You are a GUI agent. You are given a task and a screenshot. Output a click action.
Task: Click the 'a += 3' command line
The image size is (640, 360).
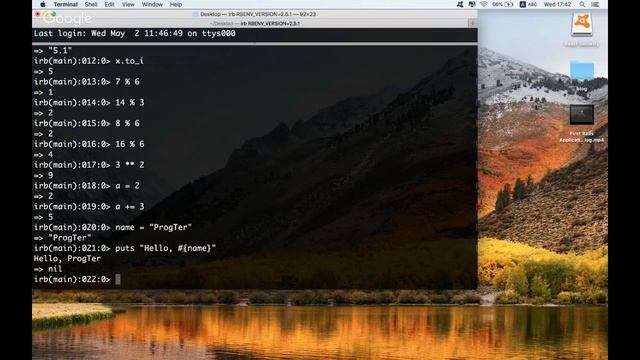[89, 207]
